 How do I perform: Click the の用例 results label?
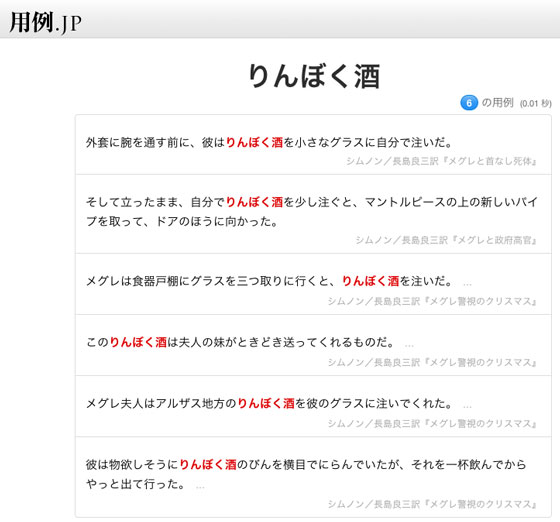(498, 103)
